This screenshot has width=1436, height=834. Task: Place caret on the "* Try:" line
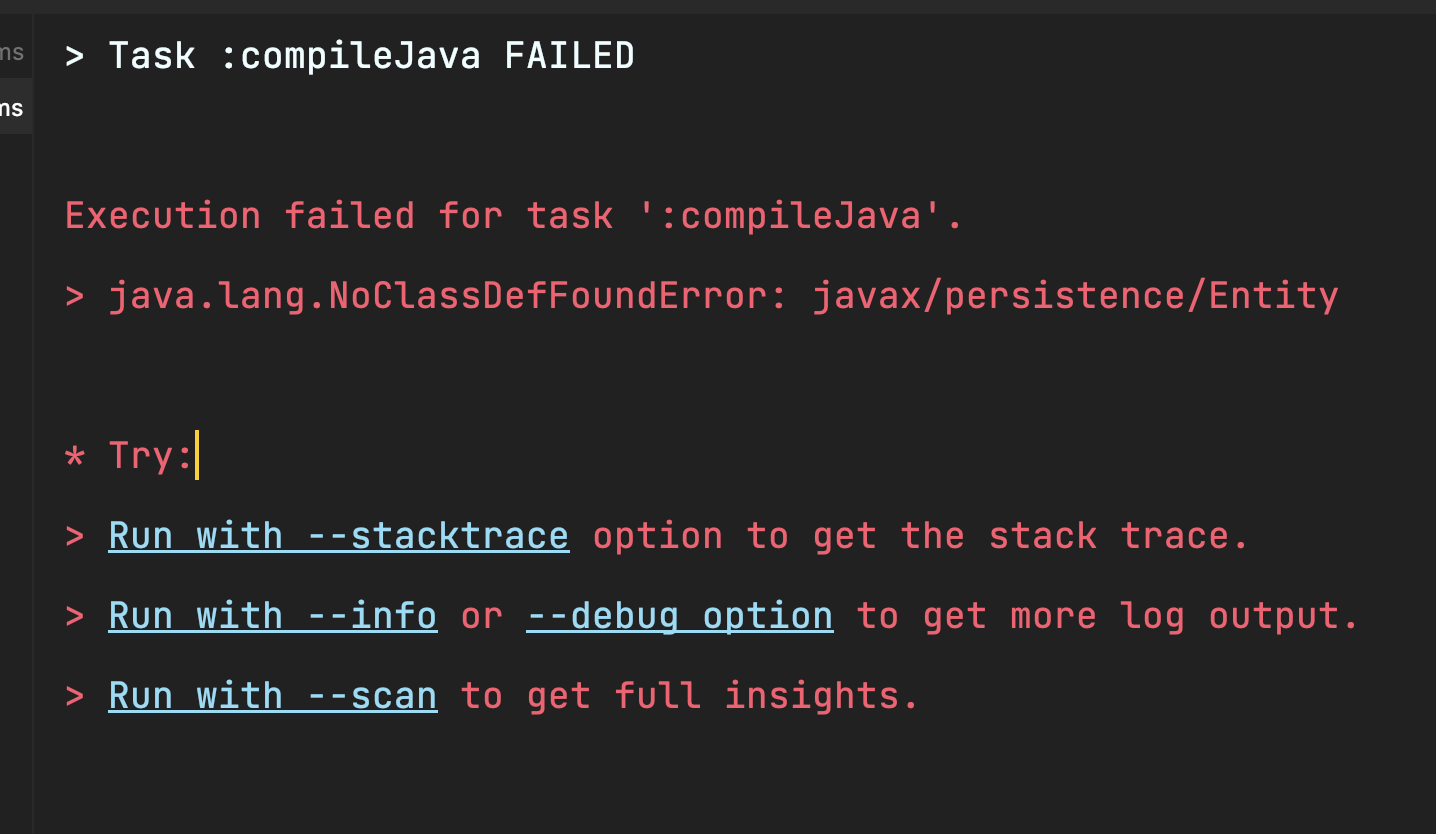pos(150,456)
